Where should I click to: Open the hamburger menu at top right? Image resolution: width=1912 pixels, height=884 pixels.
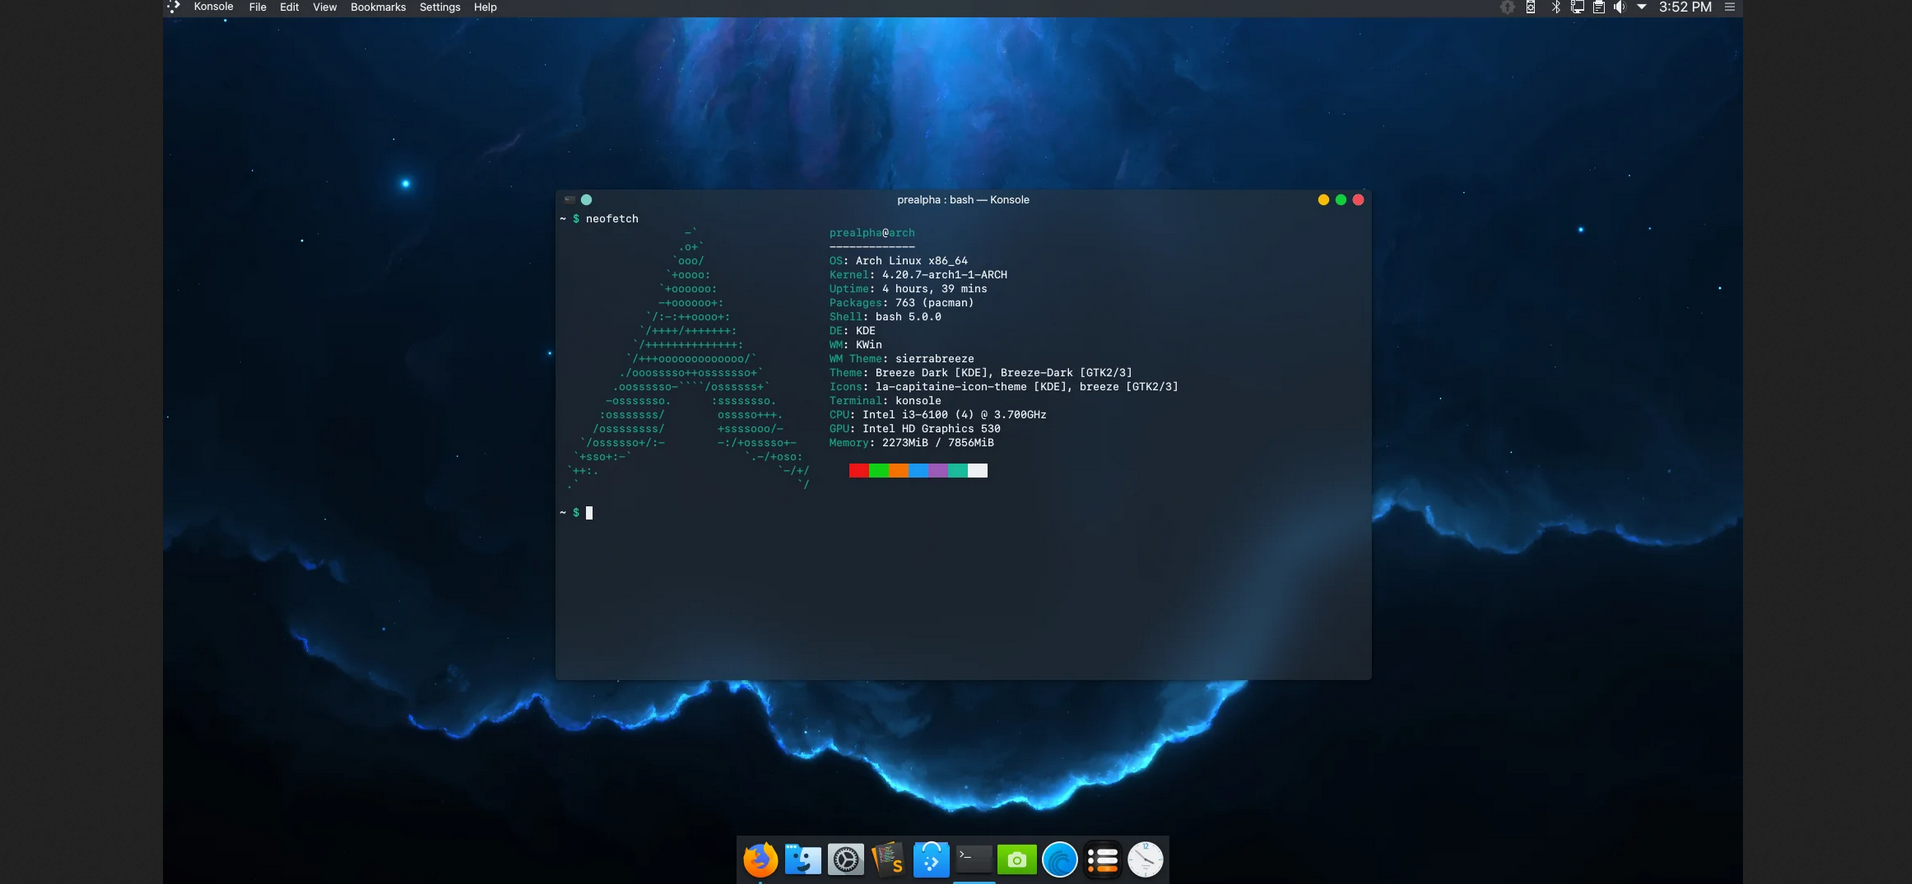tap(1729, 7)
